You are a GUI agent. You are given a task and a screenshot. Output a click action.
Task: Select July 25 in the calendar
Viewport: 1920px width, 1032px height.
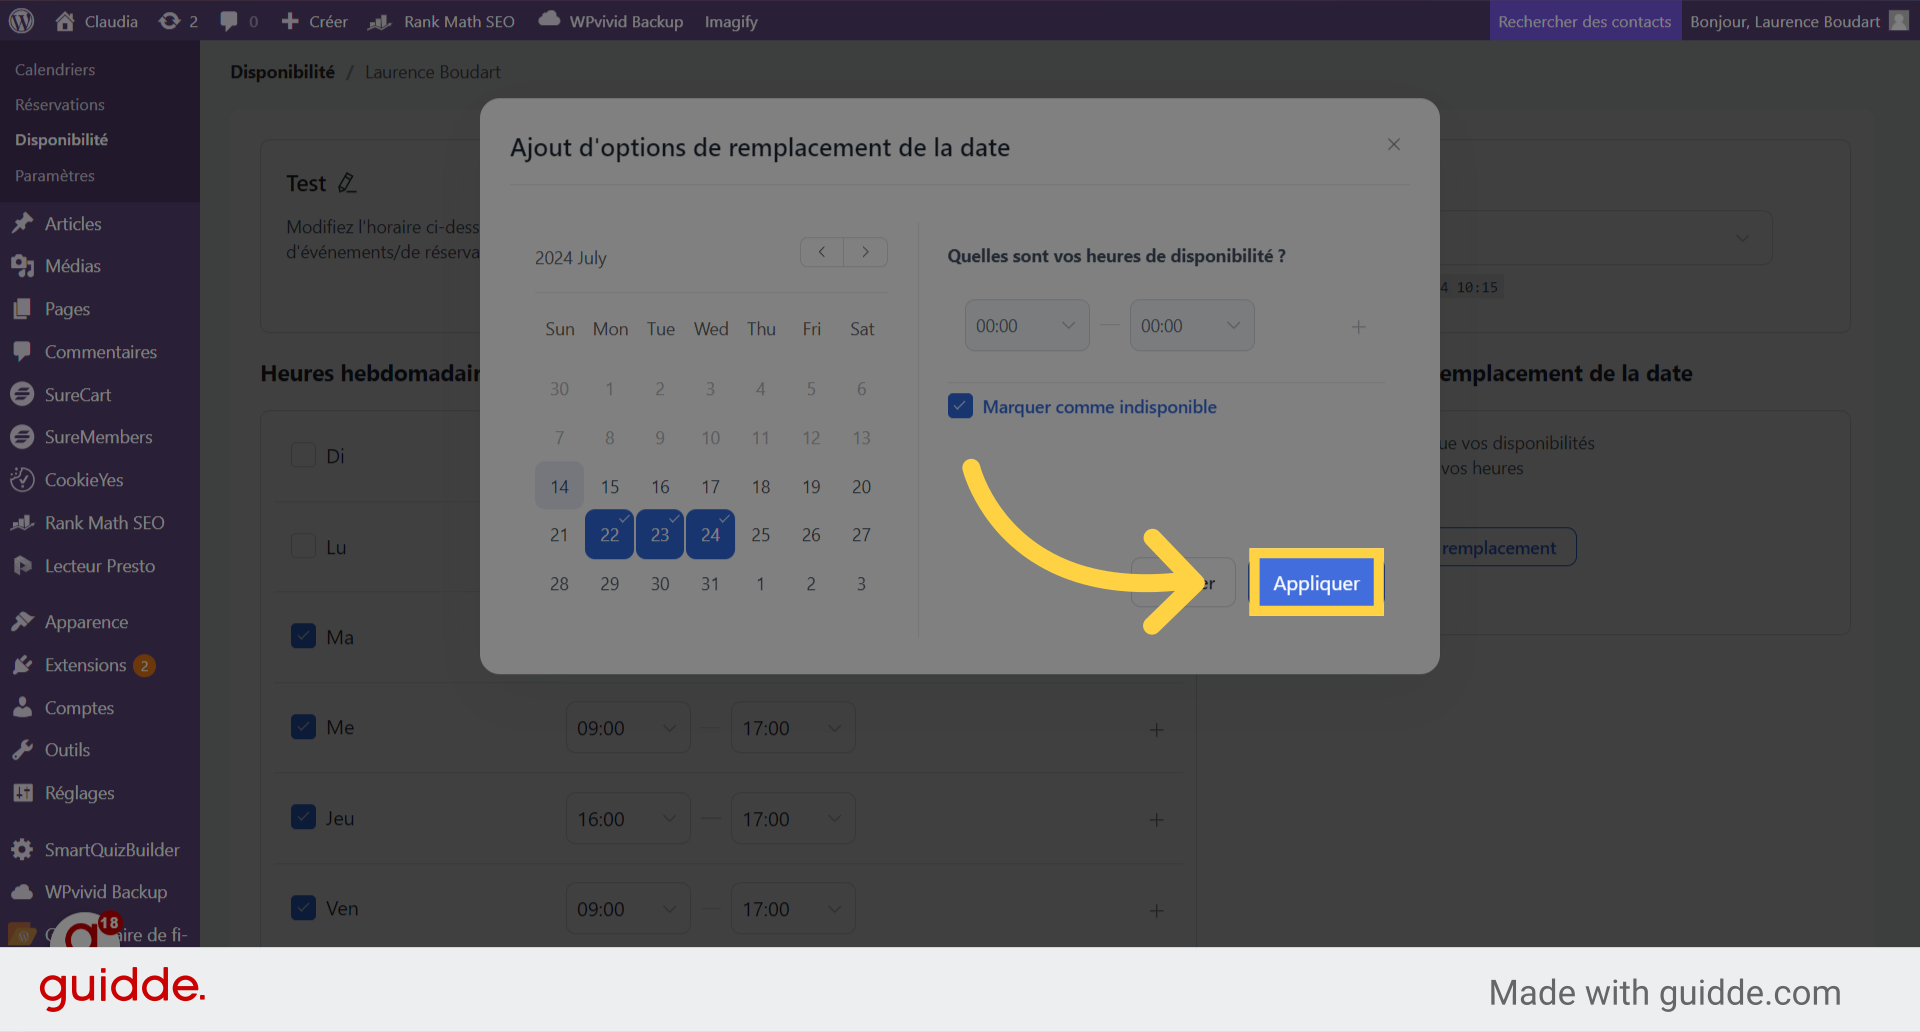click(x=761, y=535)
